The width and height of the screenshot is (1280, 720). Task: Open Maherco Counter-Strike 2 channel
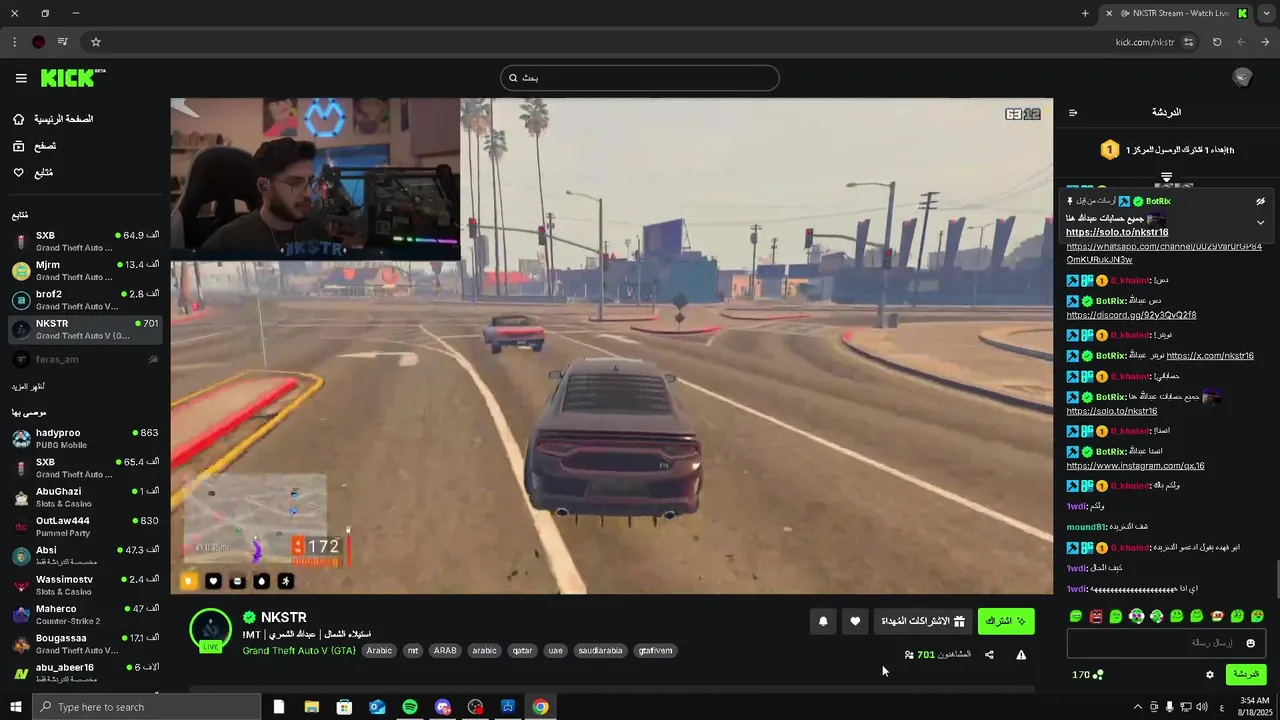tap(85, 614)
